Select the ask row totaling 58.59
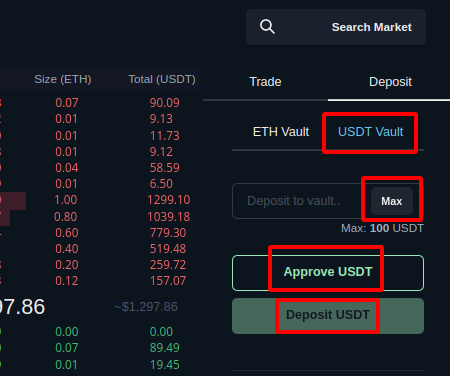 (x=99, y=168)
